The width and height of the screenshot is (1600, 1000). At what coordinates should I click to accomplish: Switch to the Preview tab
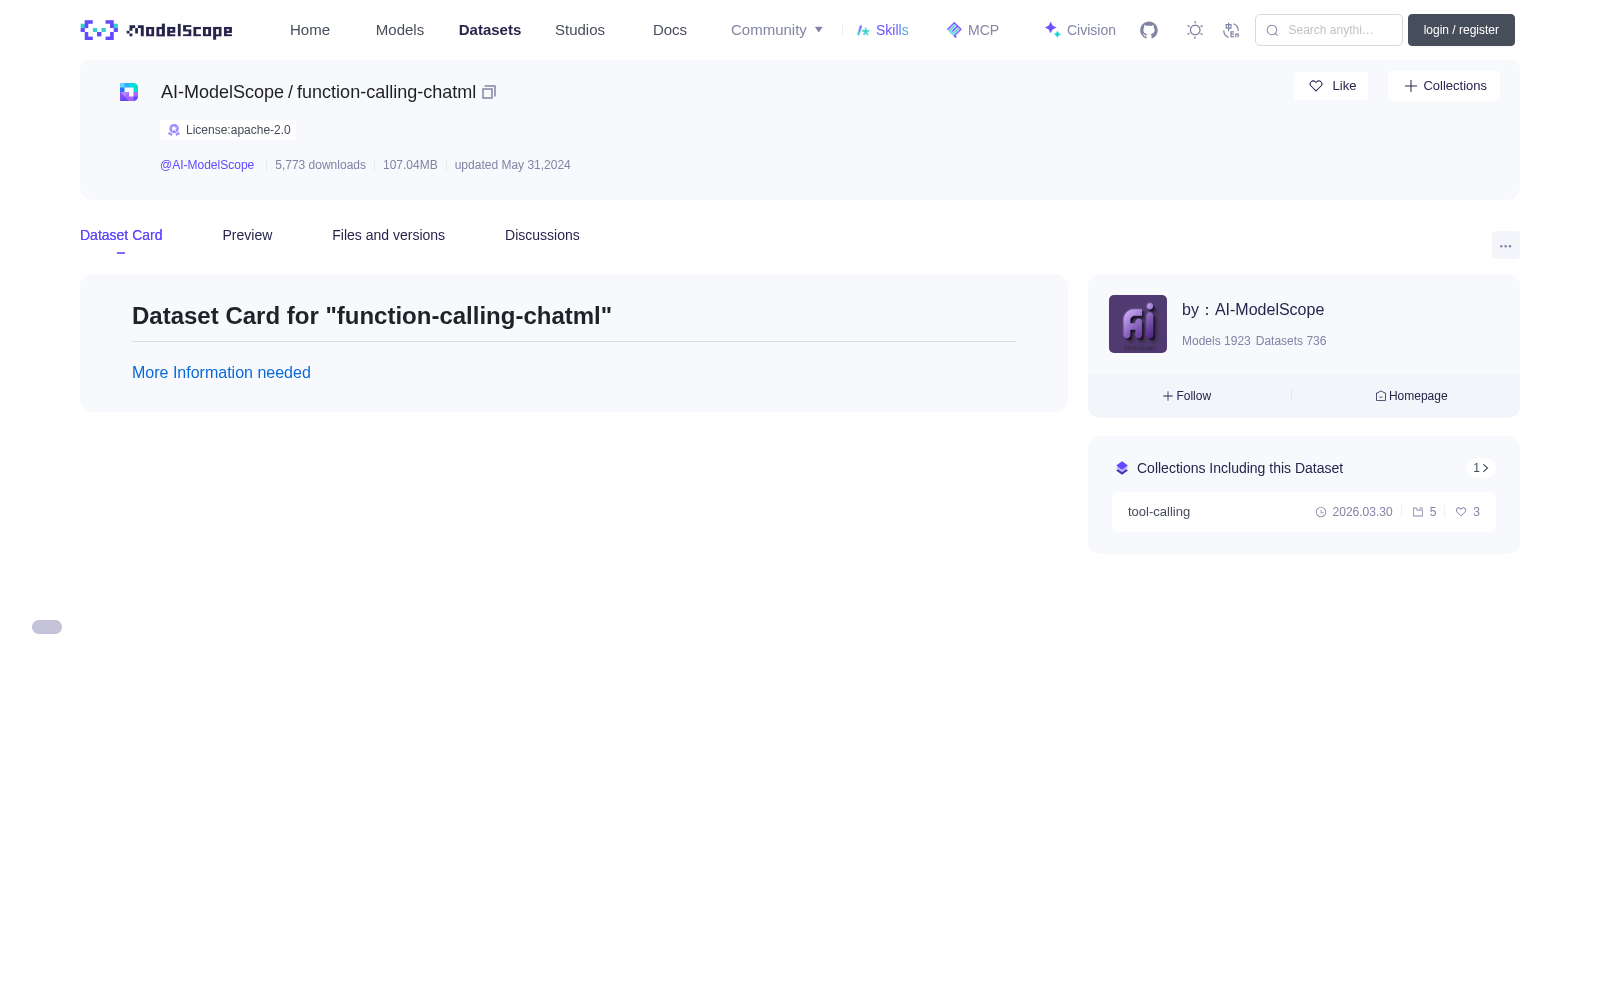coord(247,235)
